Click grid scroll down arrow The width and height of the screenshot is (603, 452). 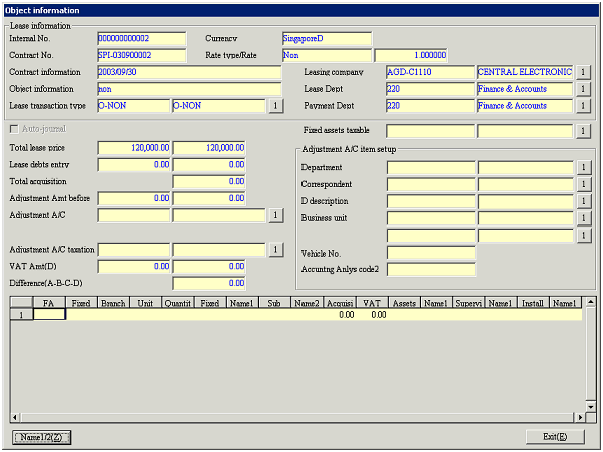590,406
